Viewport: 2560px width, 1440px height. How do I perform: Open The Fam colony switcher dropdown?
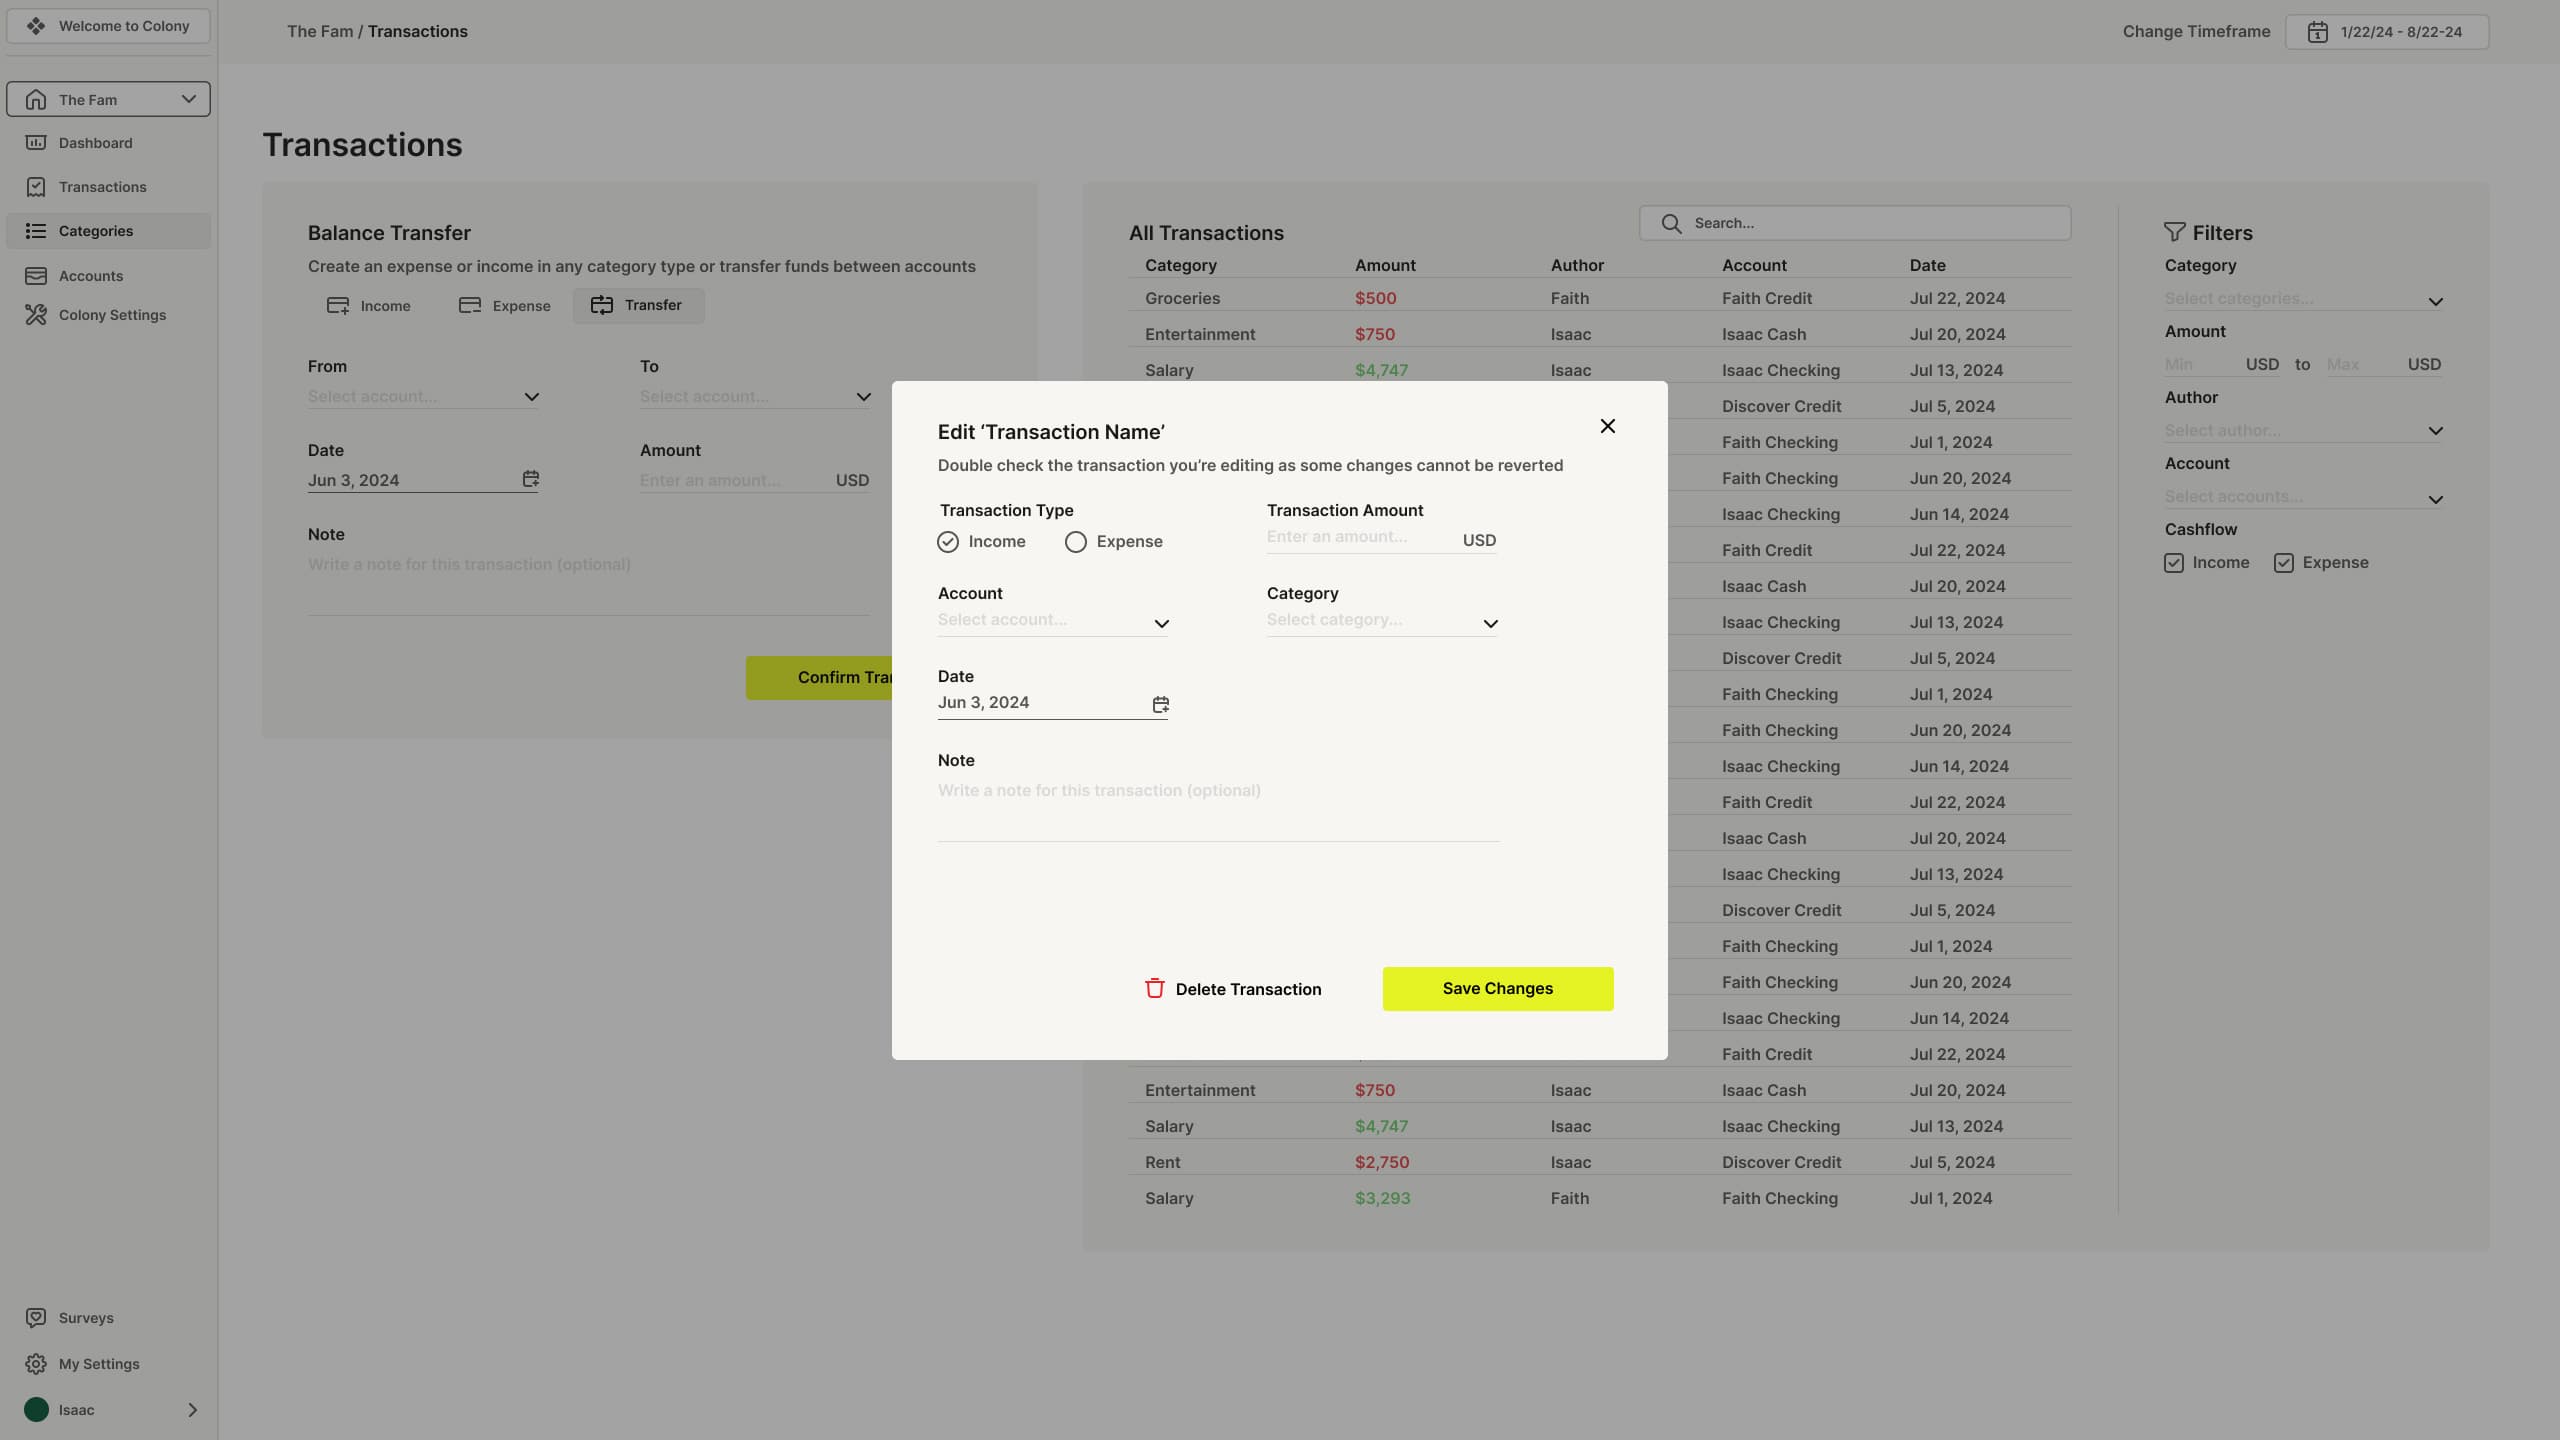108,99
